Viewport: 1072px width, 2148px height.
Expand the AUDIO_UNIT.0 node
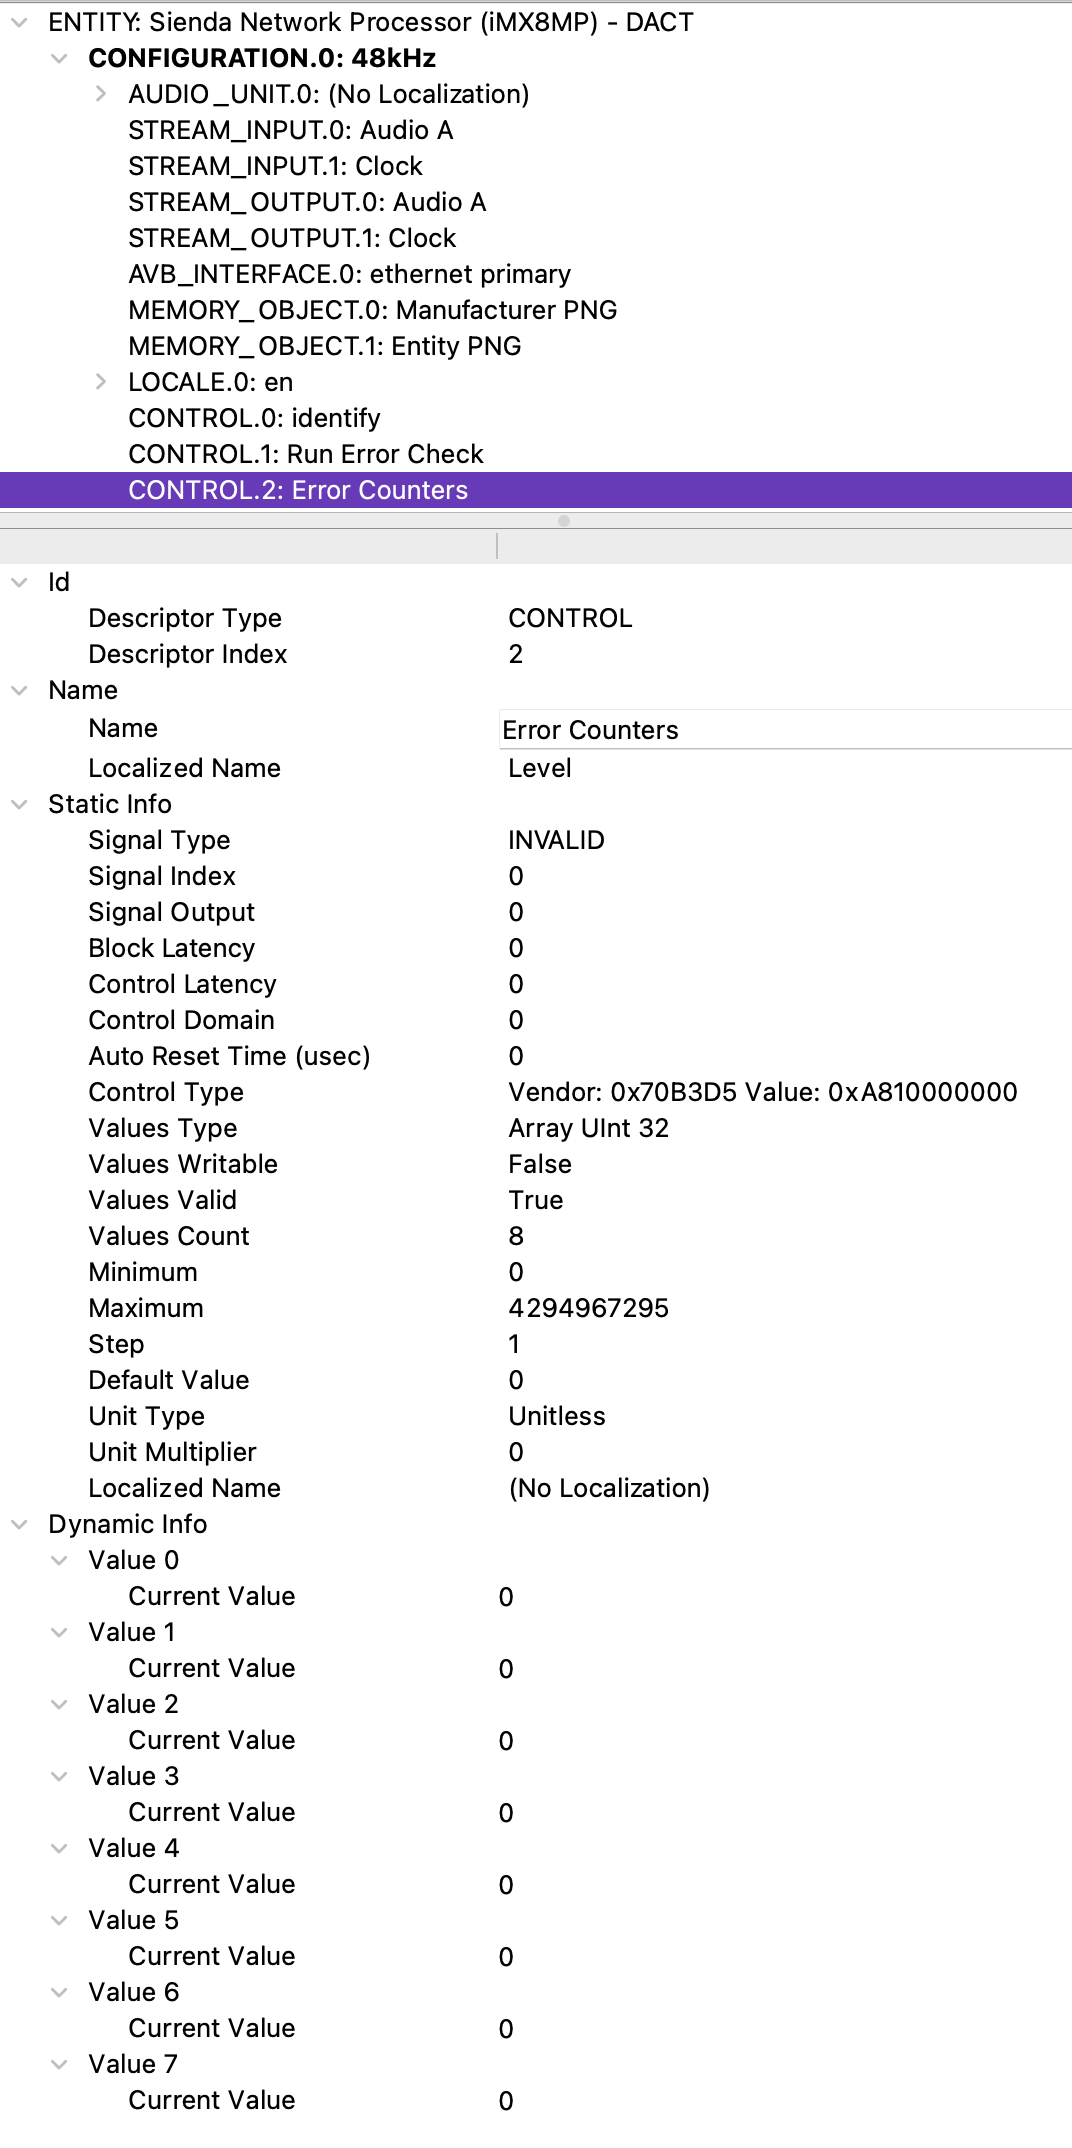100,94
